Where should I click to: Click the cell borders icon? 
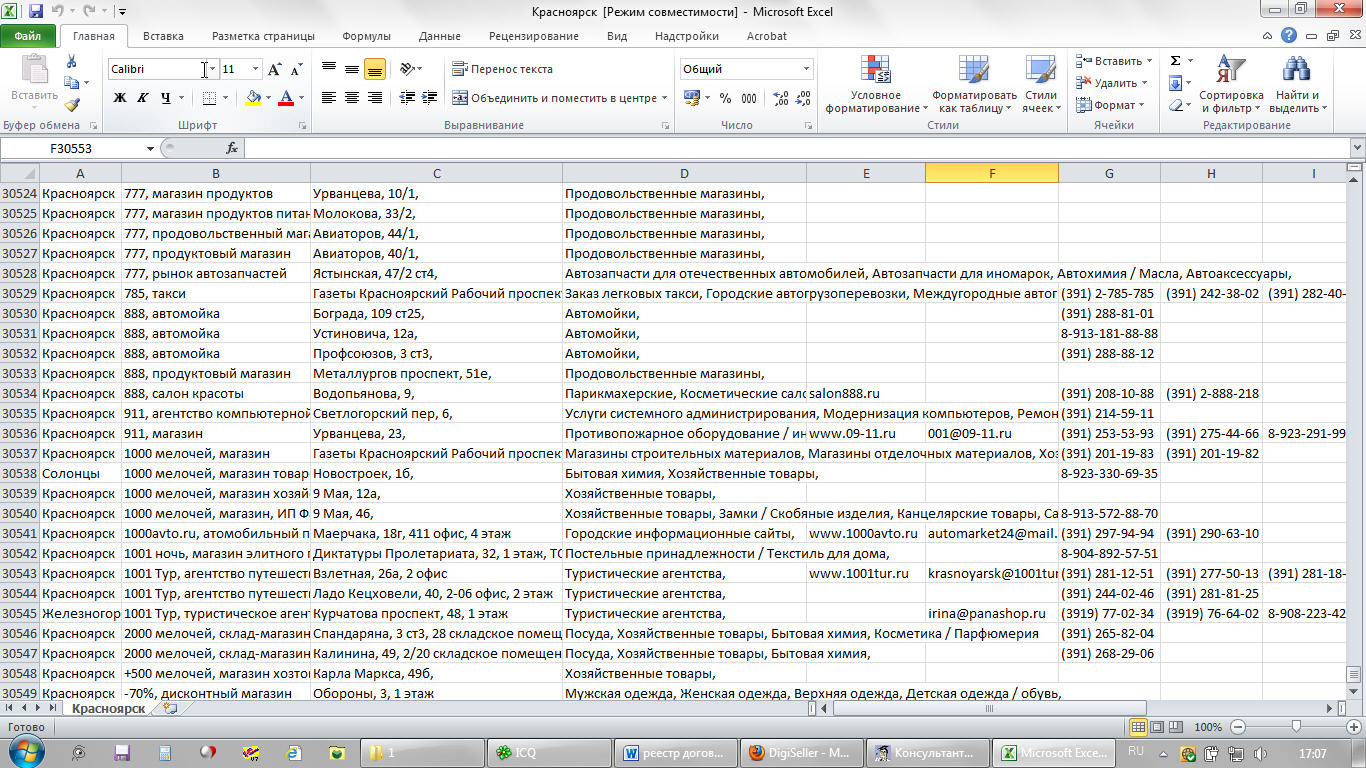coord(208,98)
